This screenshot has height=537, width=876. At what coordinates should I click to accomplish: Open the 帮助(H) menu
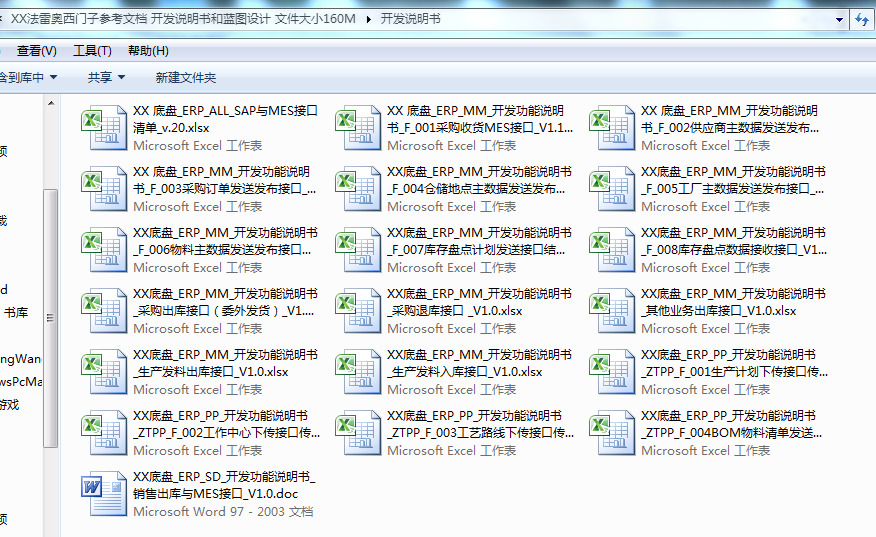pyautogui.click(x=148, y=51)
